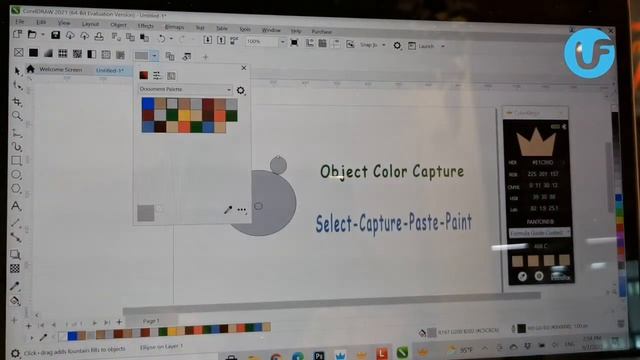
Task: Click the zoom level 100% field
Action: pos(261,42)
